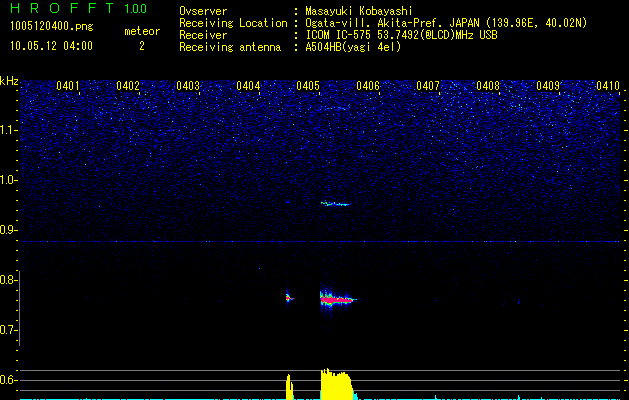Click the faint cyan trace above 0.9 kHz
Screen dimensions: 629x400
click(335, 203)
